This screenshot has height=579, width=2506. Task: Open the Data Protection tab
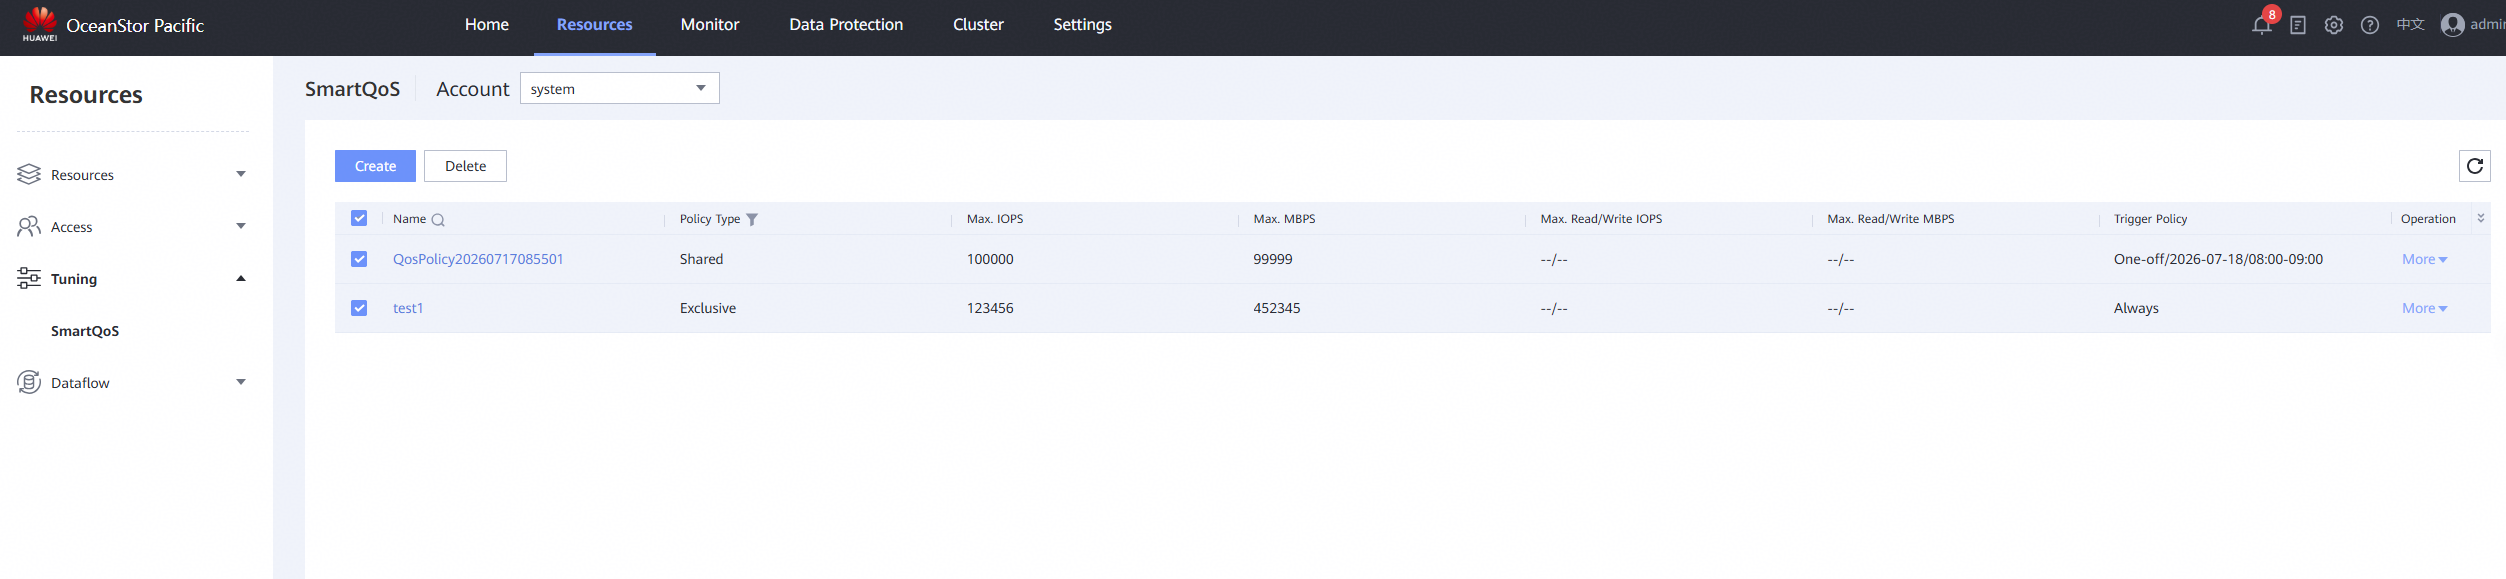click(x=846, y=25)
